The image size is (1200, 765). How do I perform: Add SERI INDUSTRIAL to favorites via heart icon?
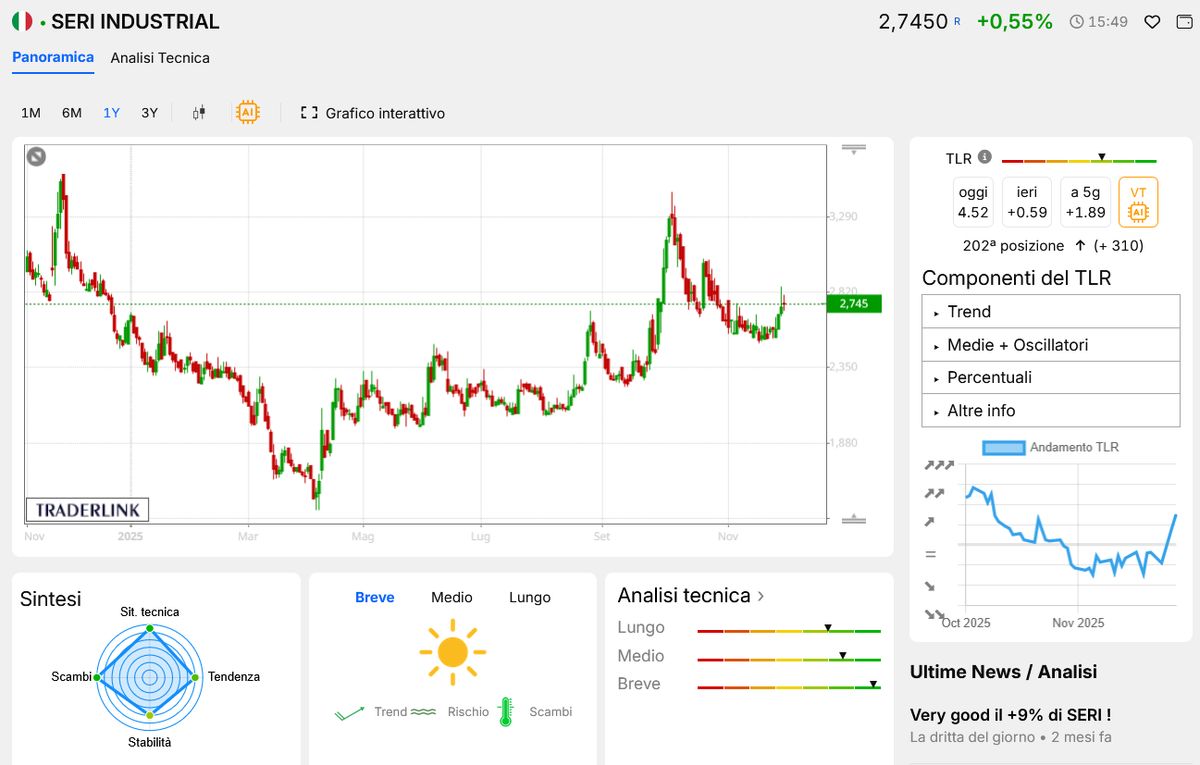click(x=1152, y=20)
